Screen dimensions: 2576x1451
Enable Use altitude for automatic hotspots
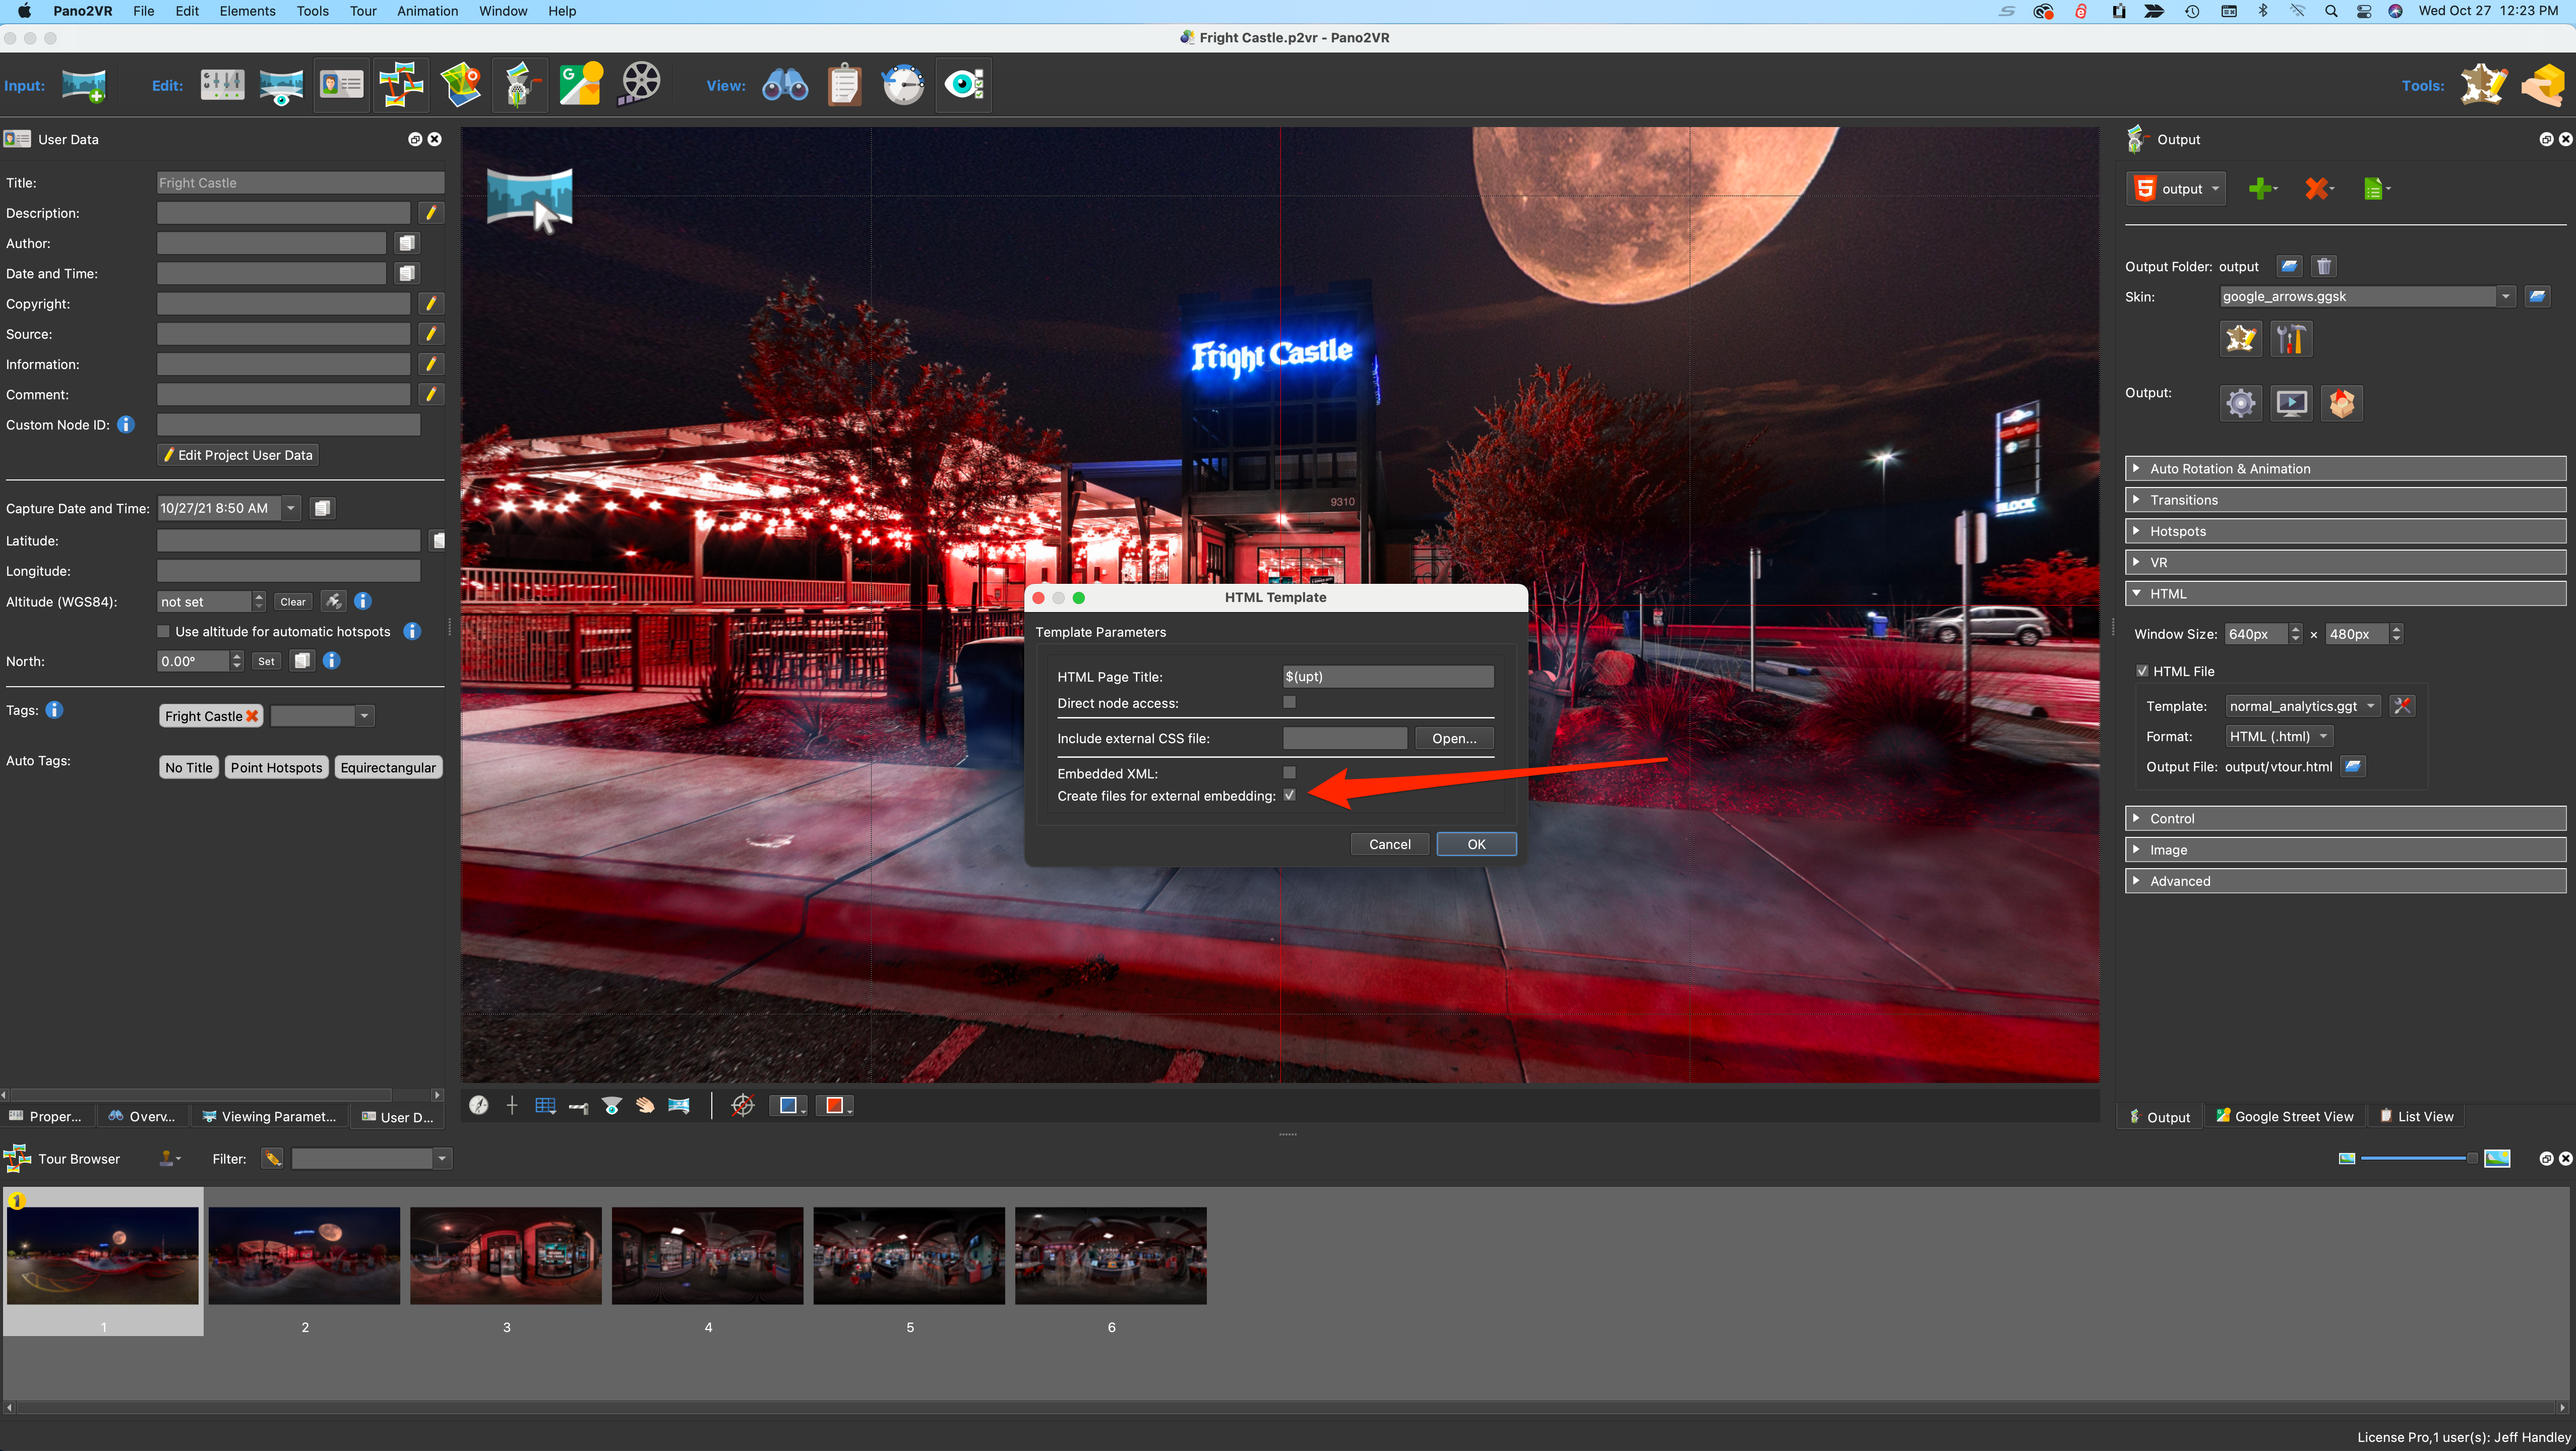coord(163,632)
